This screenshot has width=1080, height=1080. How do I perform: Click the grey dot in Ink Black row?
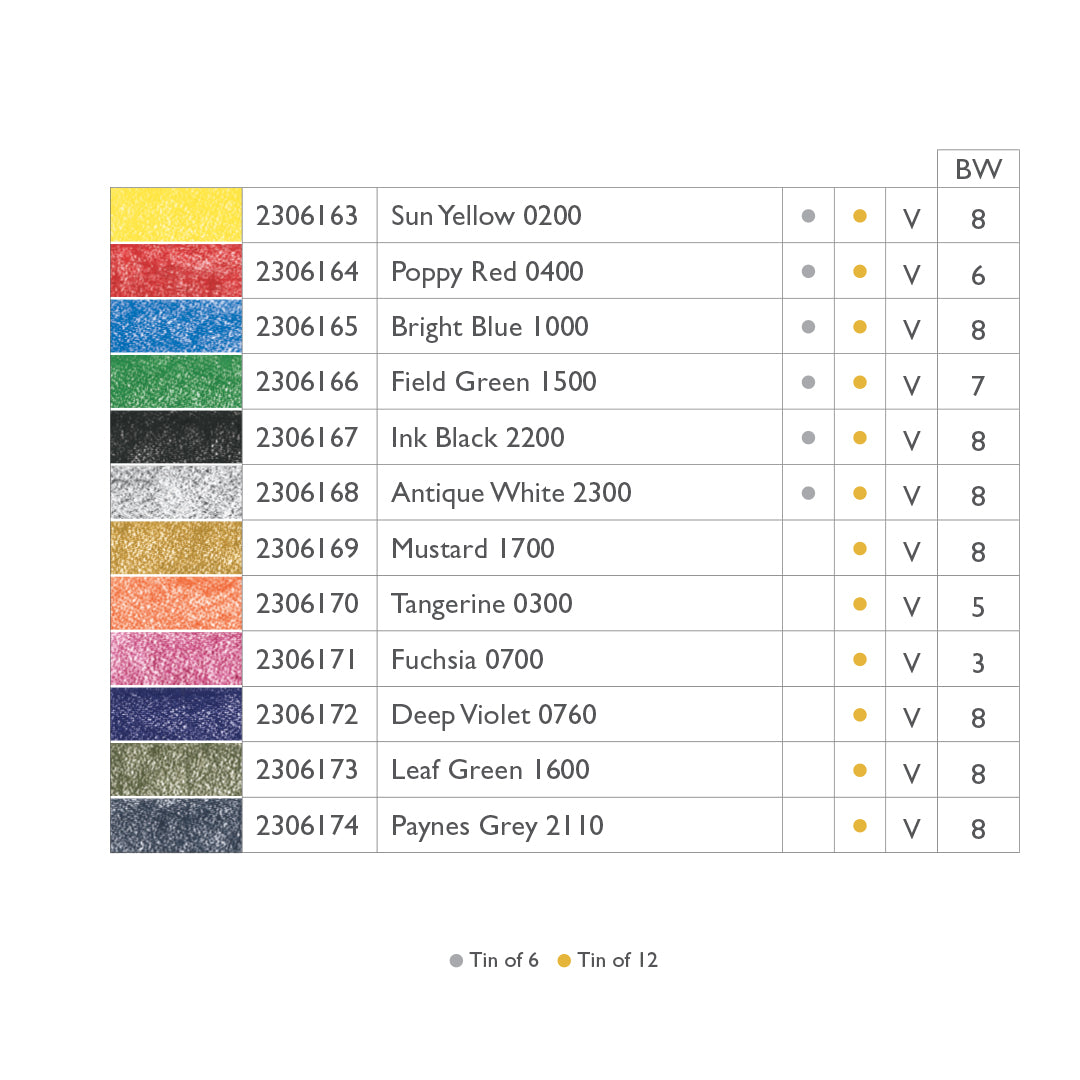pyautogui.click(x=808, y=437)
